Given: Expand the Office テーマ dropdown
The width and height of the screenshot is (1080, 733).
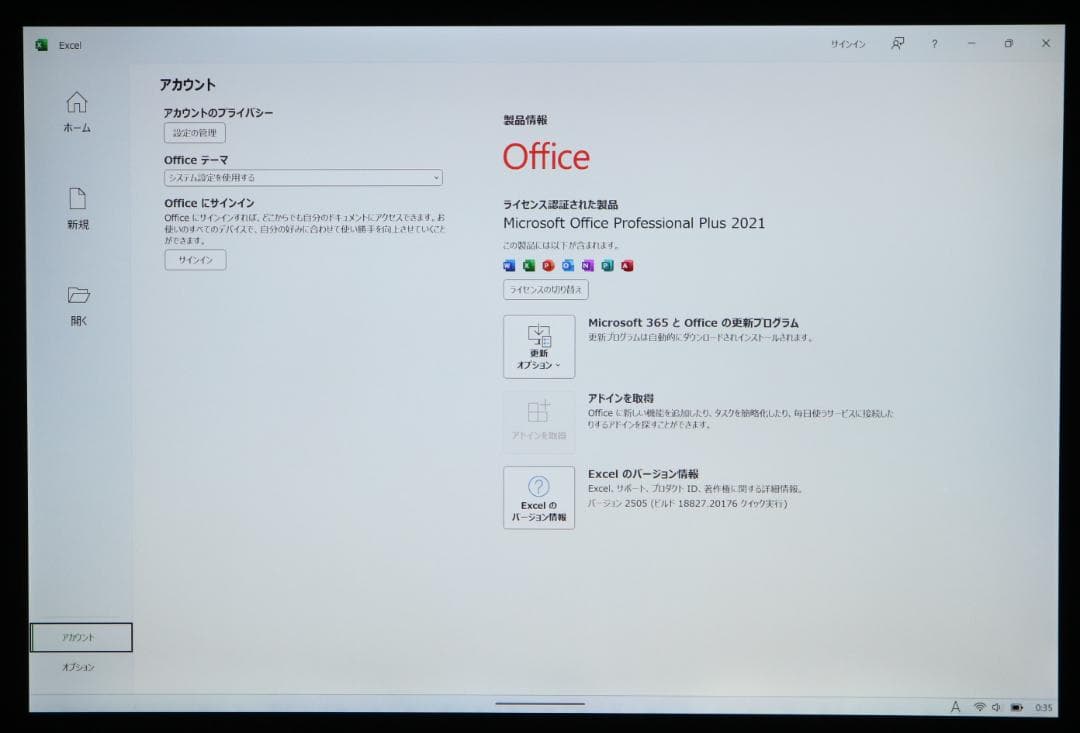Looking at the screenshot, I should [303, 178].
